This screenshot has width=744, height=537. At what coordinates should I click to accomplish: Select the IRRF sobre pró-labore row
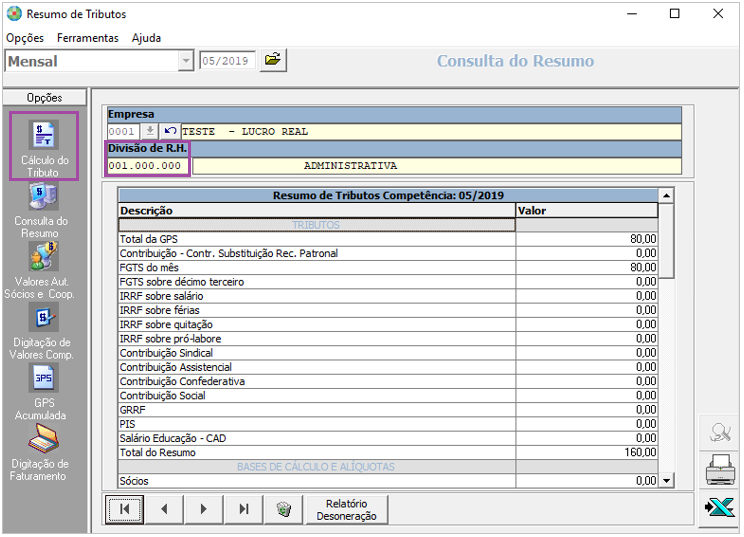[388, 339]
